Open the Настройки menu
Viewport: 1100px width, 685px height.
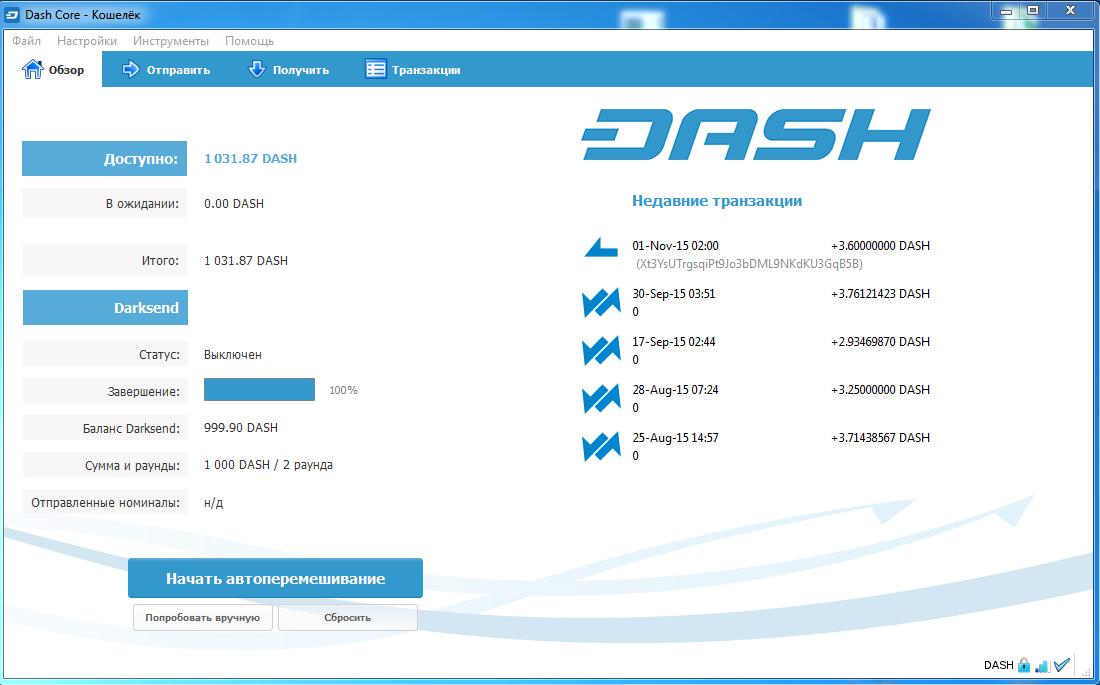[x=87, y=41]
